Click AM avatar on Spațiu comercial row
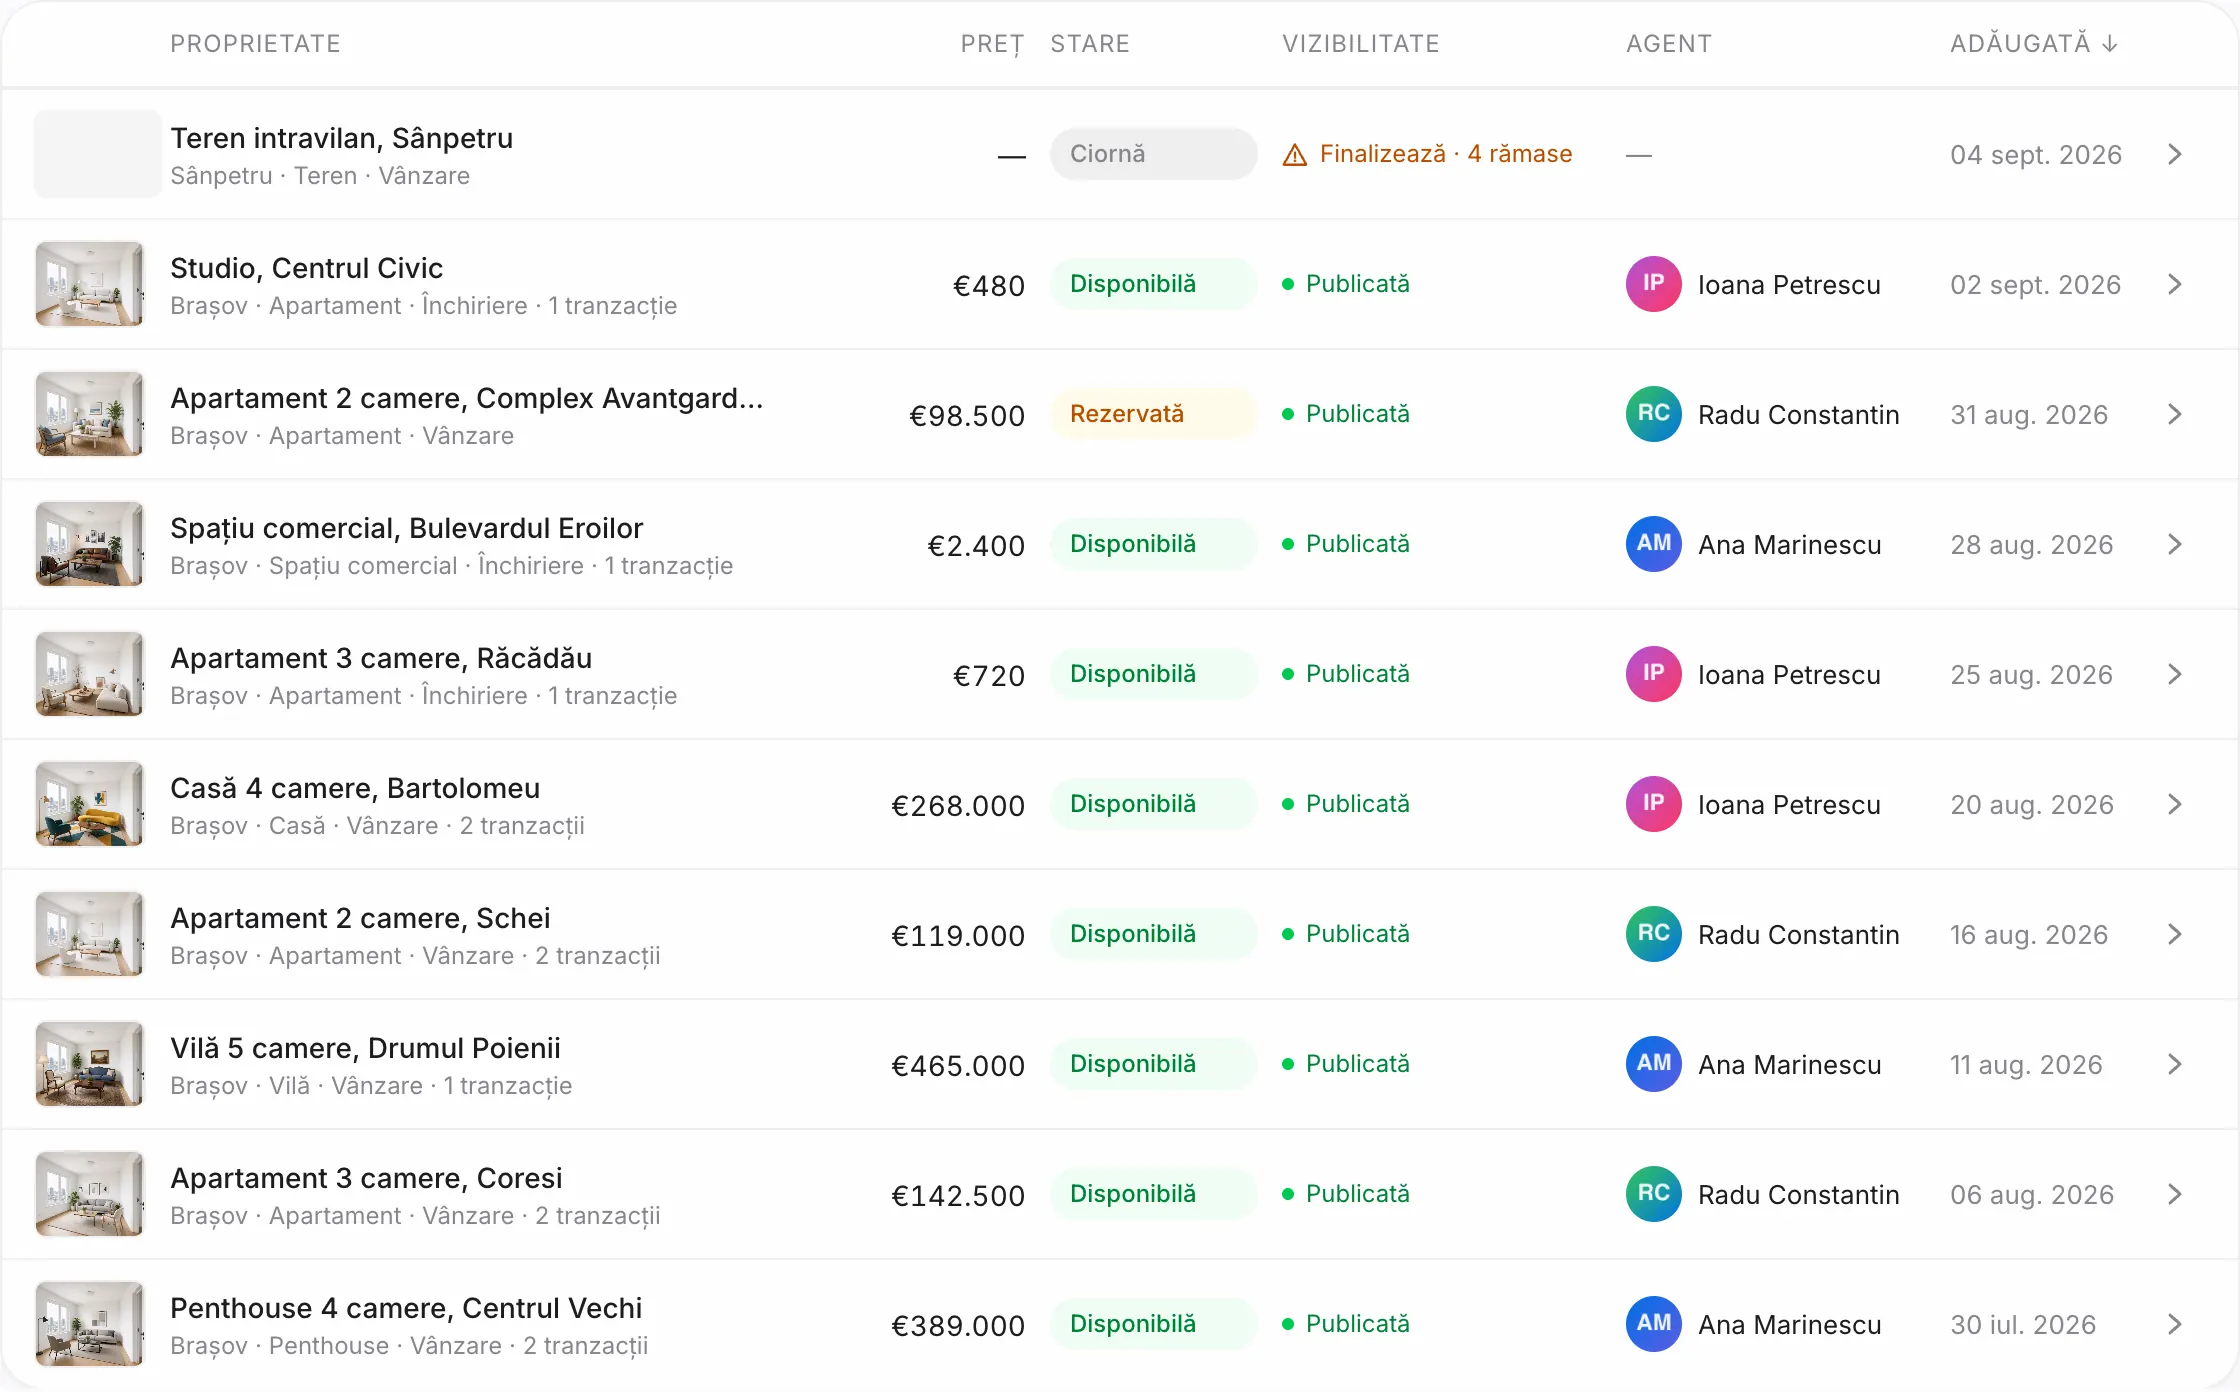Image resolution: width=2240 pixels, height=1392 pixels. (x=1654, y=544)
